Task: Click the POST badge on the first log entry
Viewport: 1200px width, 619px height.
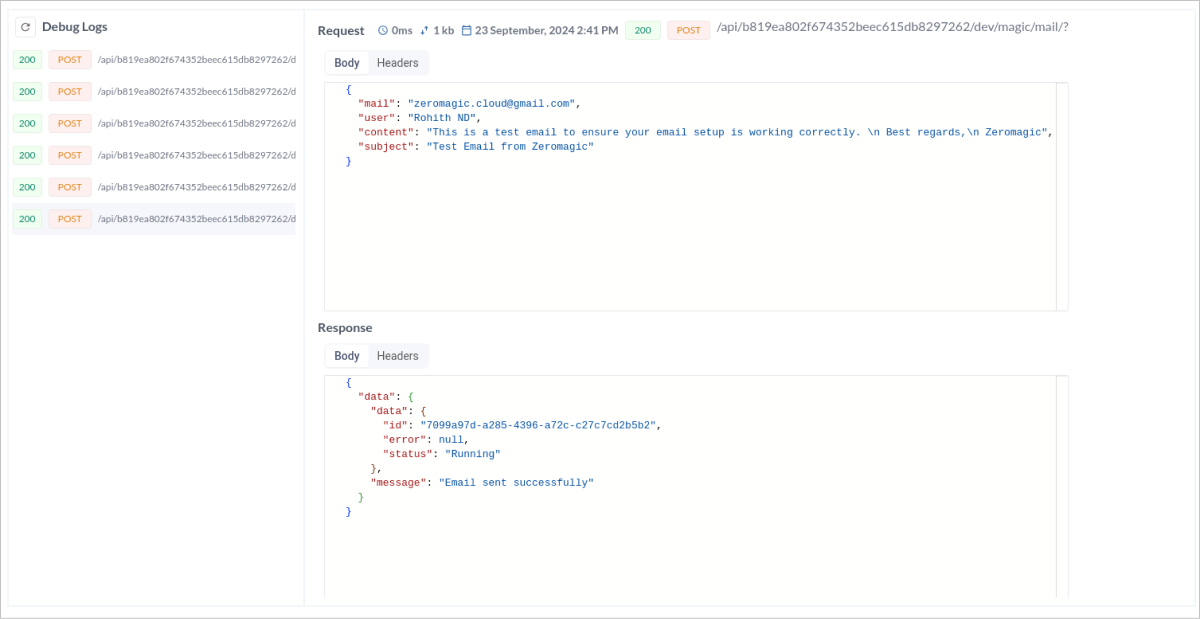Action: click(69, 60)
